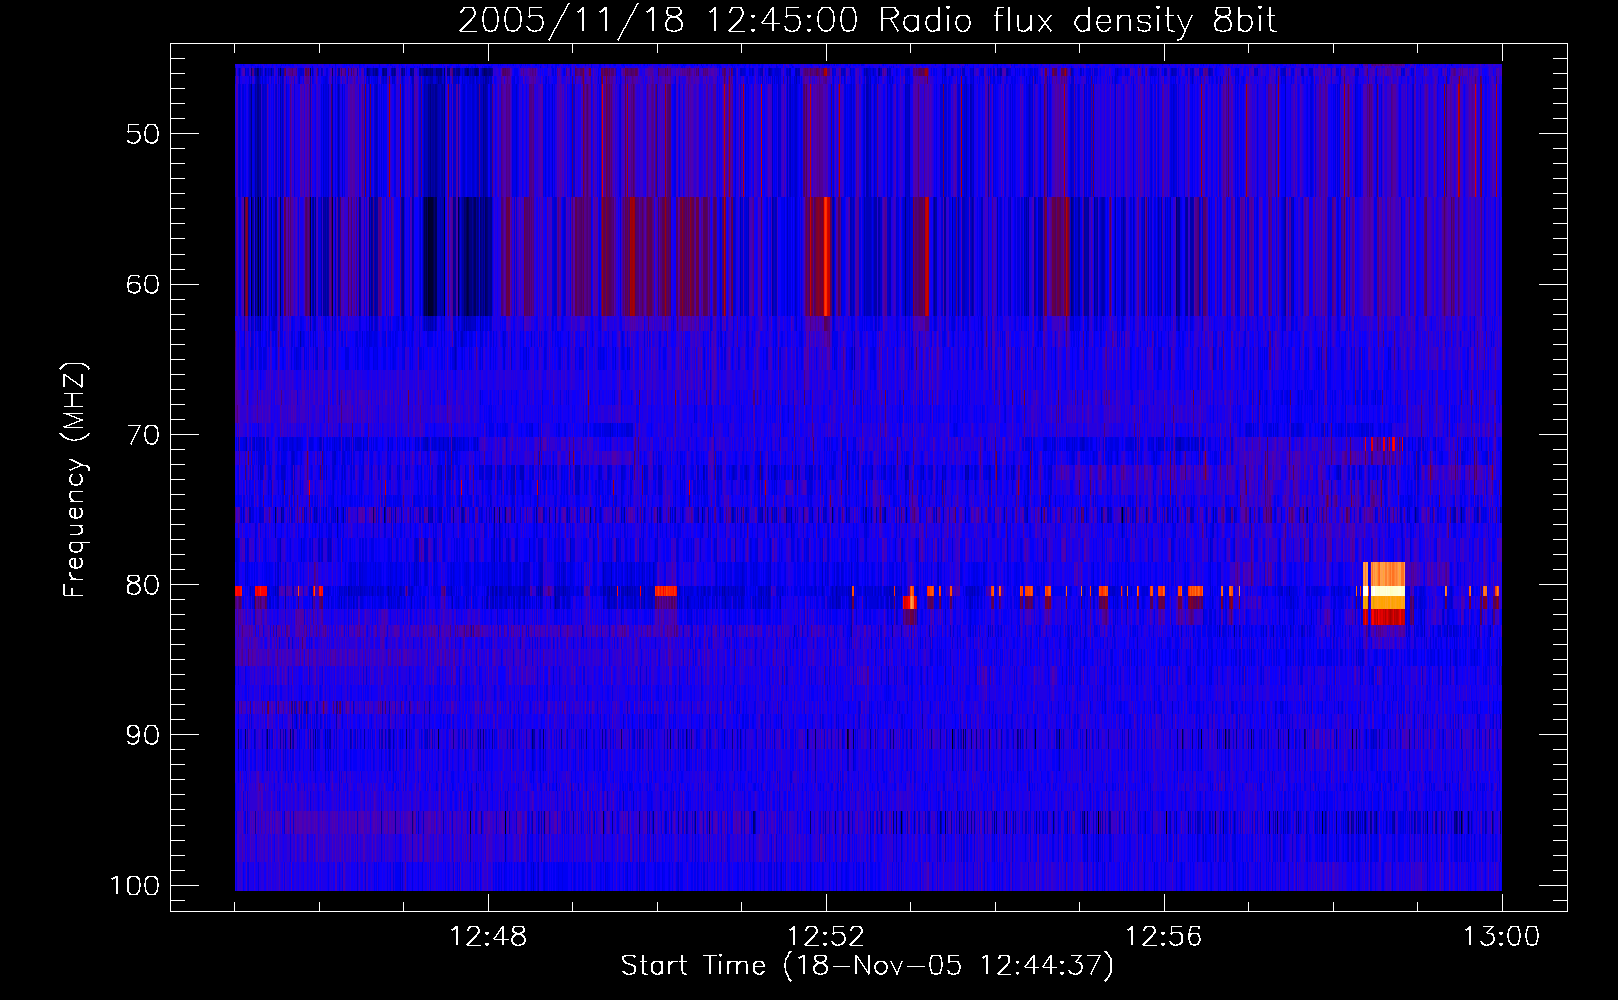The image size is (1618, 1000).
Task: Click the 70 frequency tick label
Action: [x=143, y=435]
